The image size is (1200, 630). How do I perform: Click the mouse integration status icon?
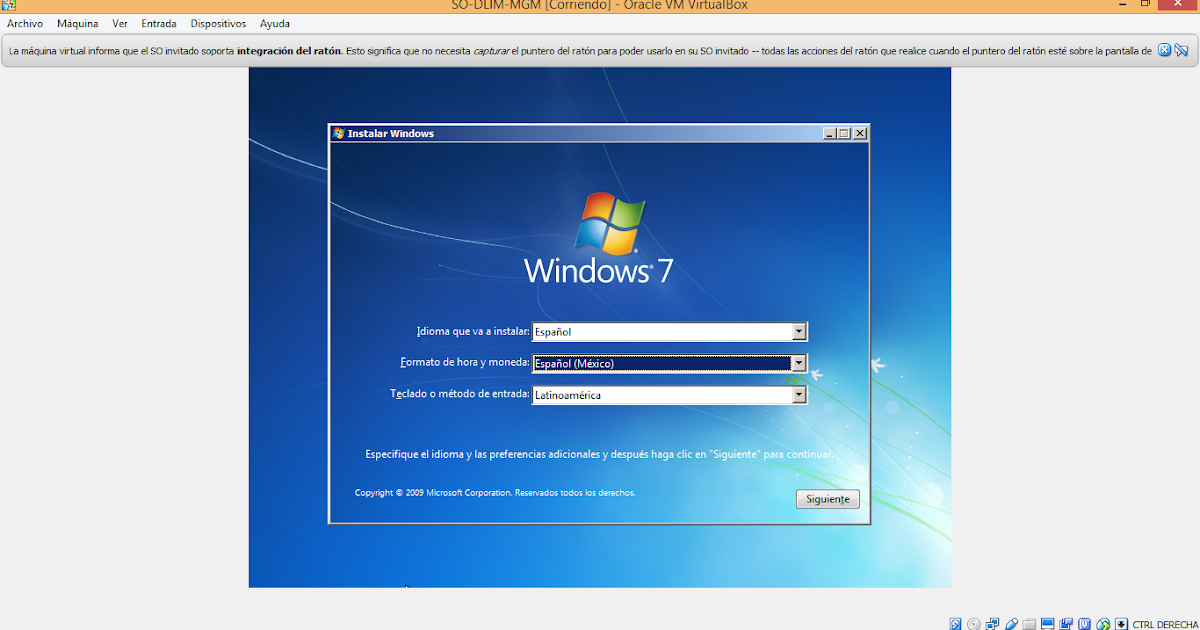point(1104,623)
